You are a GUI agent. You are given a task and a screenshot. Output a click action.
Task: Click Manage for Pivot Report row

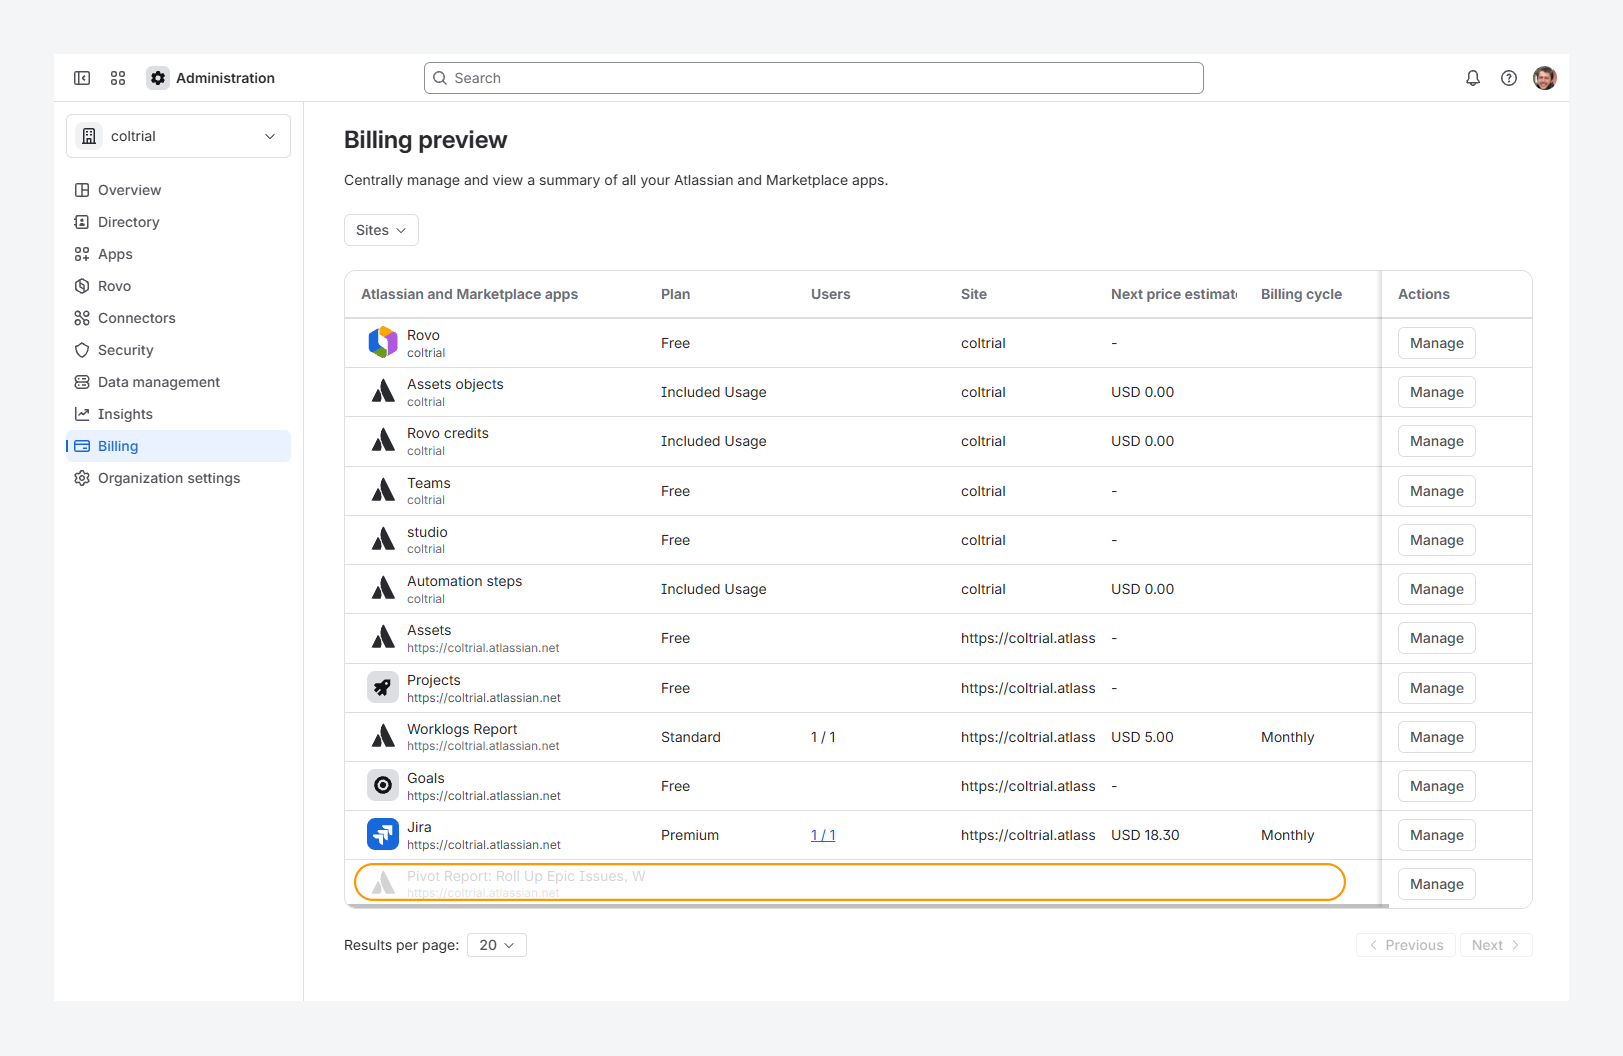pos(1436,884)
